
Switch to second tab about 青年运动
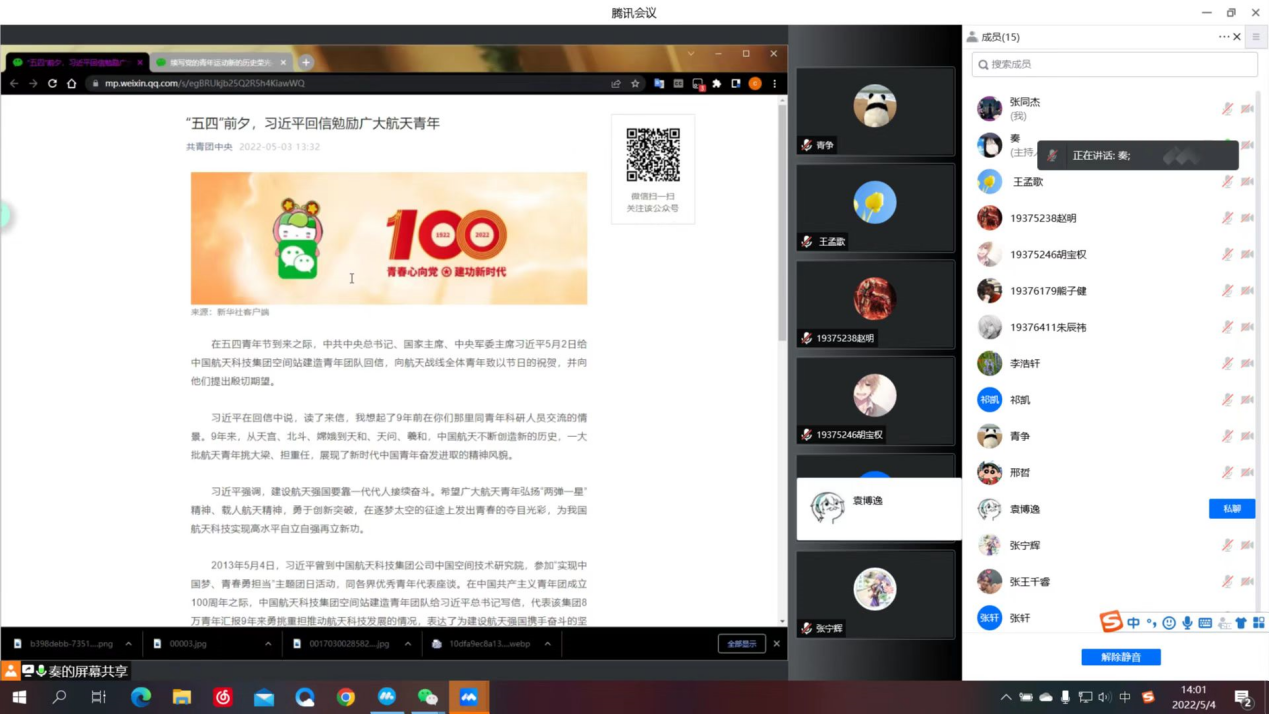220,62
